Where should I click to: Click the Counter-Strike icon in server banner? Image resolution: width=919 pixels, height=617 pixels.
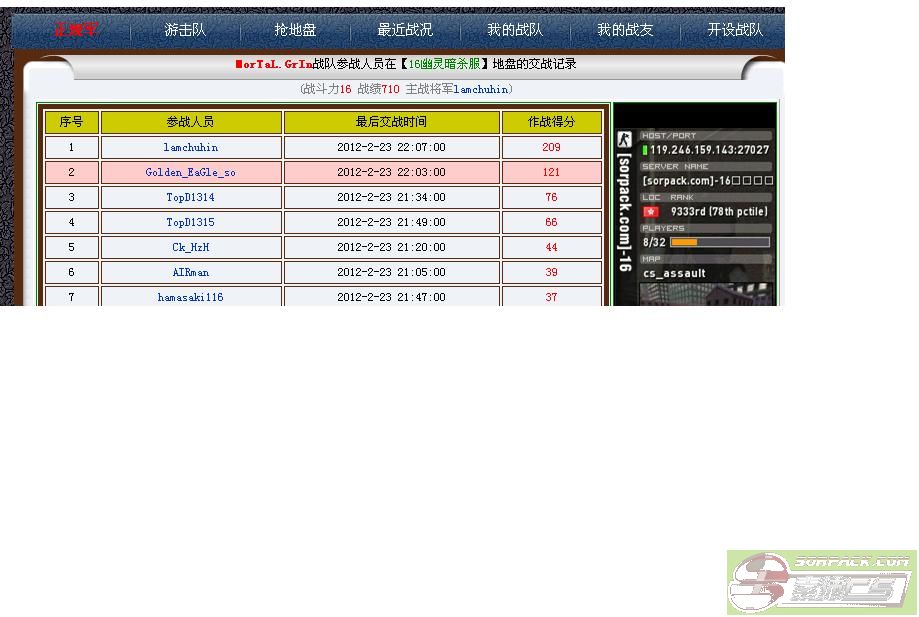click(x=624, y=140)
